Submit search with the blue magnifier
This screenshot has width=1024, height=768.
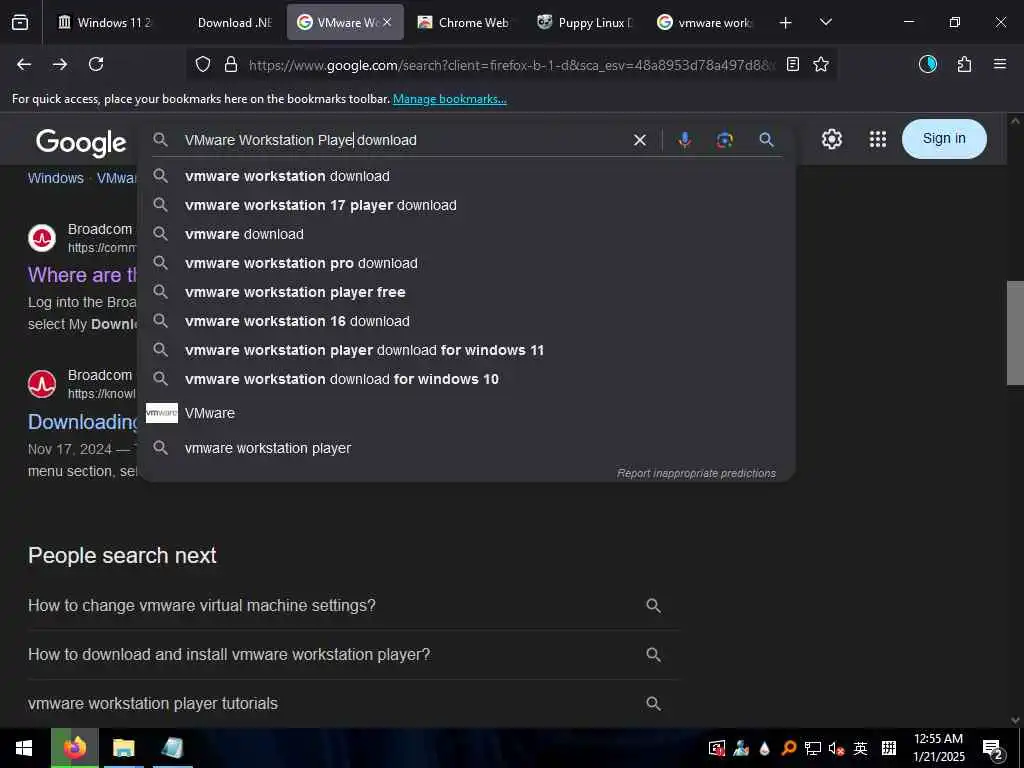(766, 140)
